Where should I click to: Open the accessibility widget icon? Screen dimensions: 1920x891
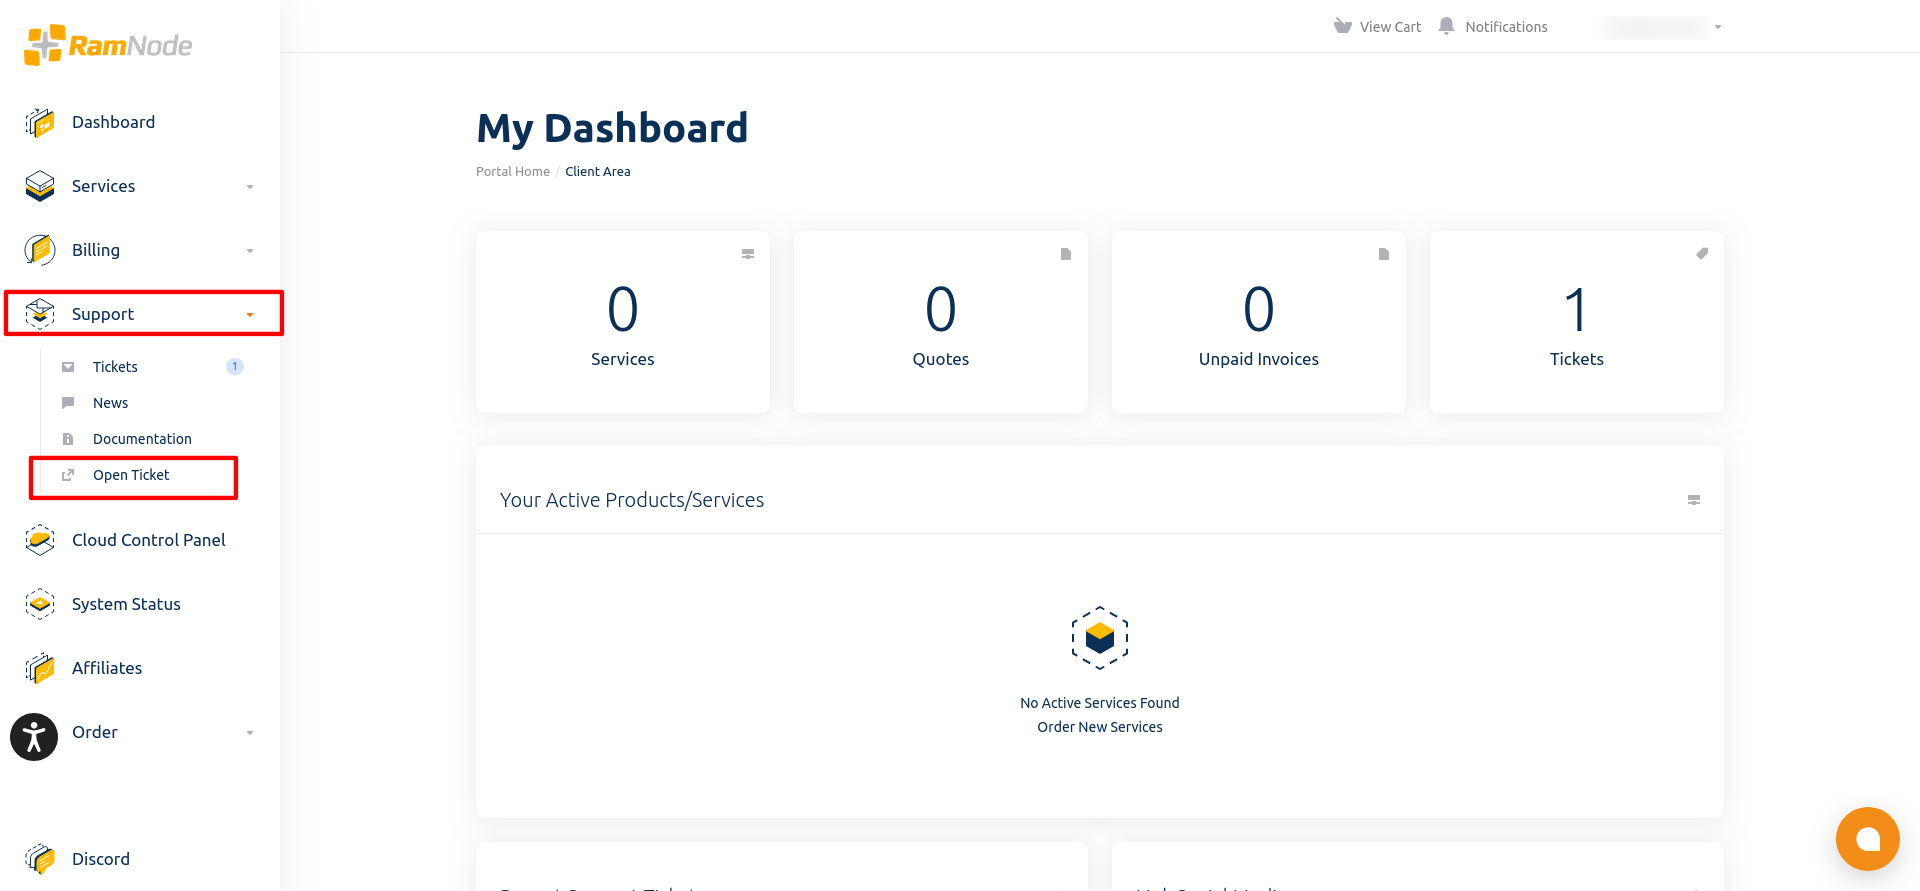34,737
